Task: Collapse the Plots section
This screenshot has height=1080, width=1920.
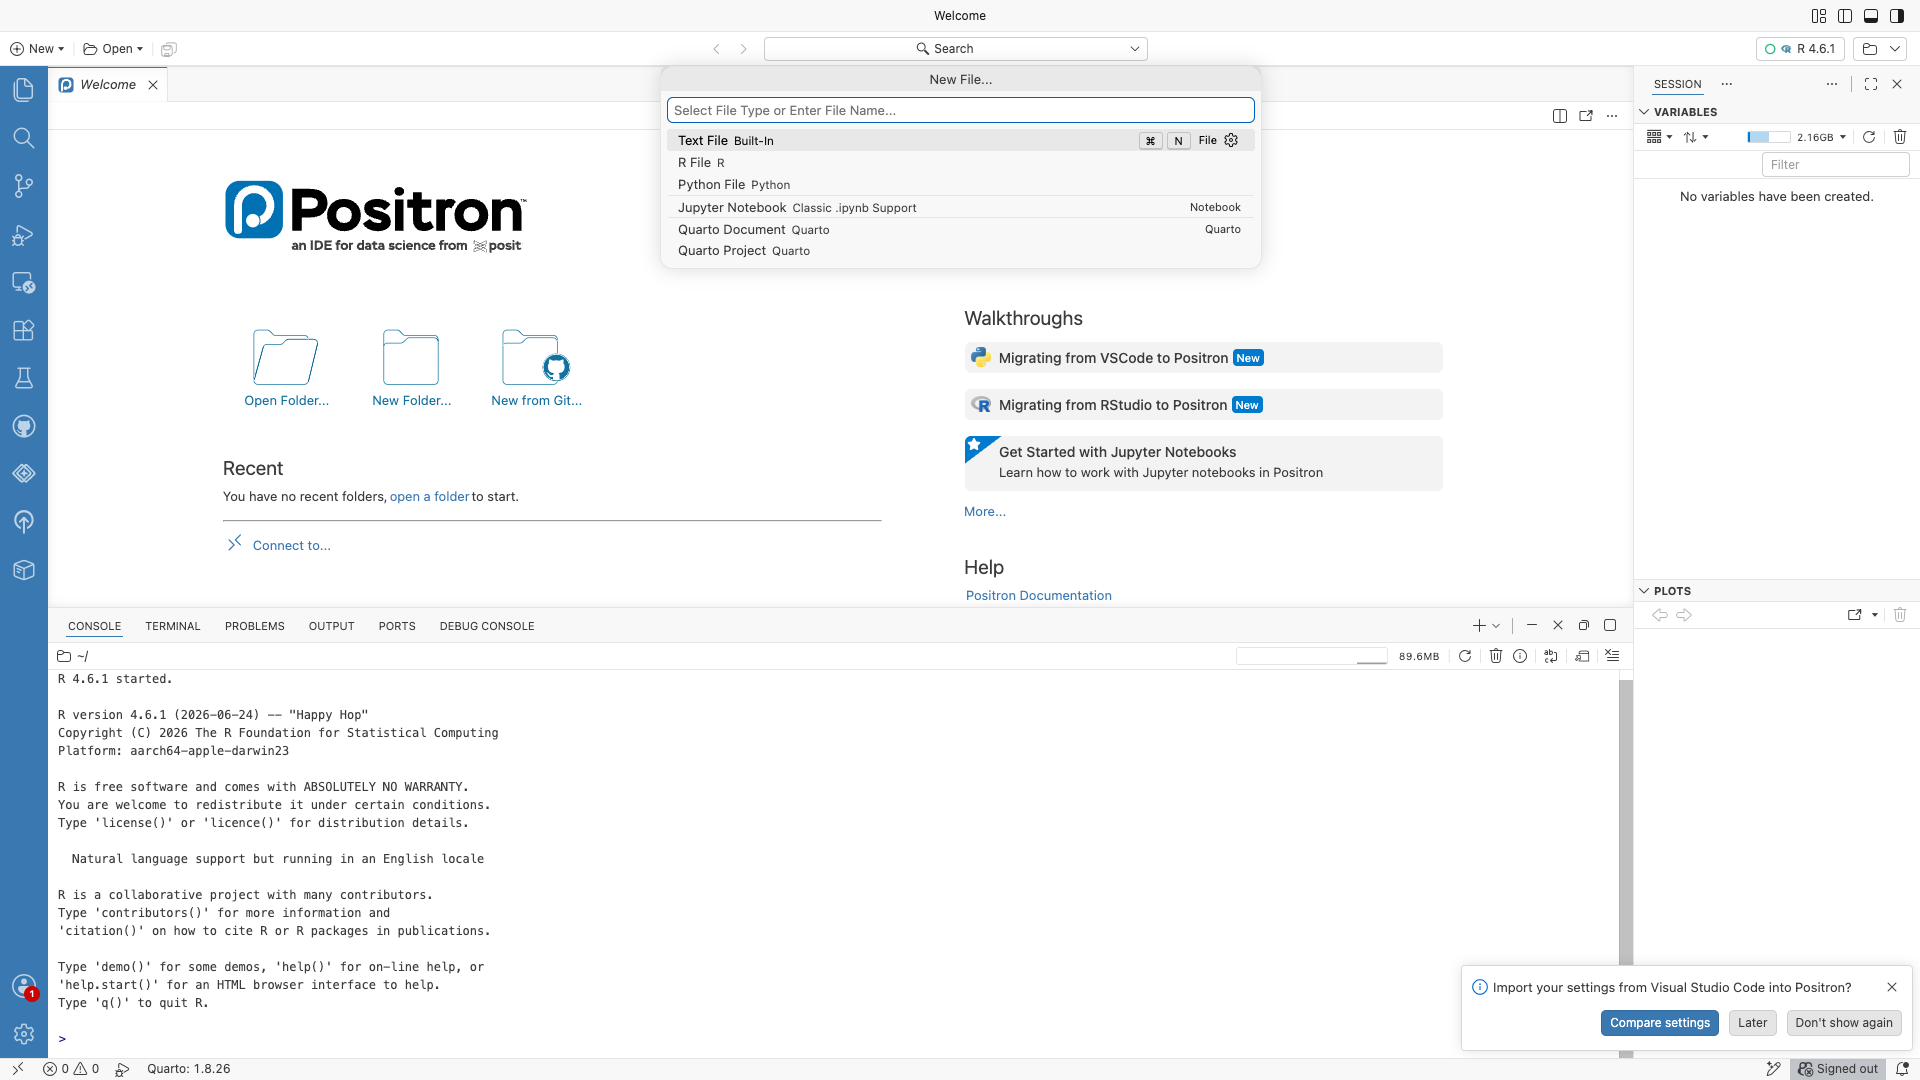Action: click(1644, 591)
